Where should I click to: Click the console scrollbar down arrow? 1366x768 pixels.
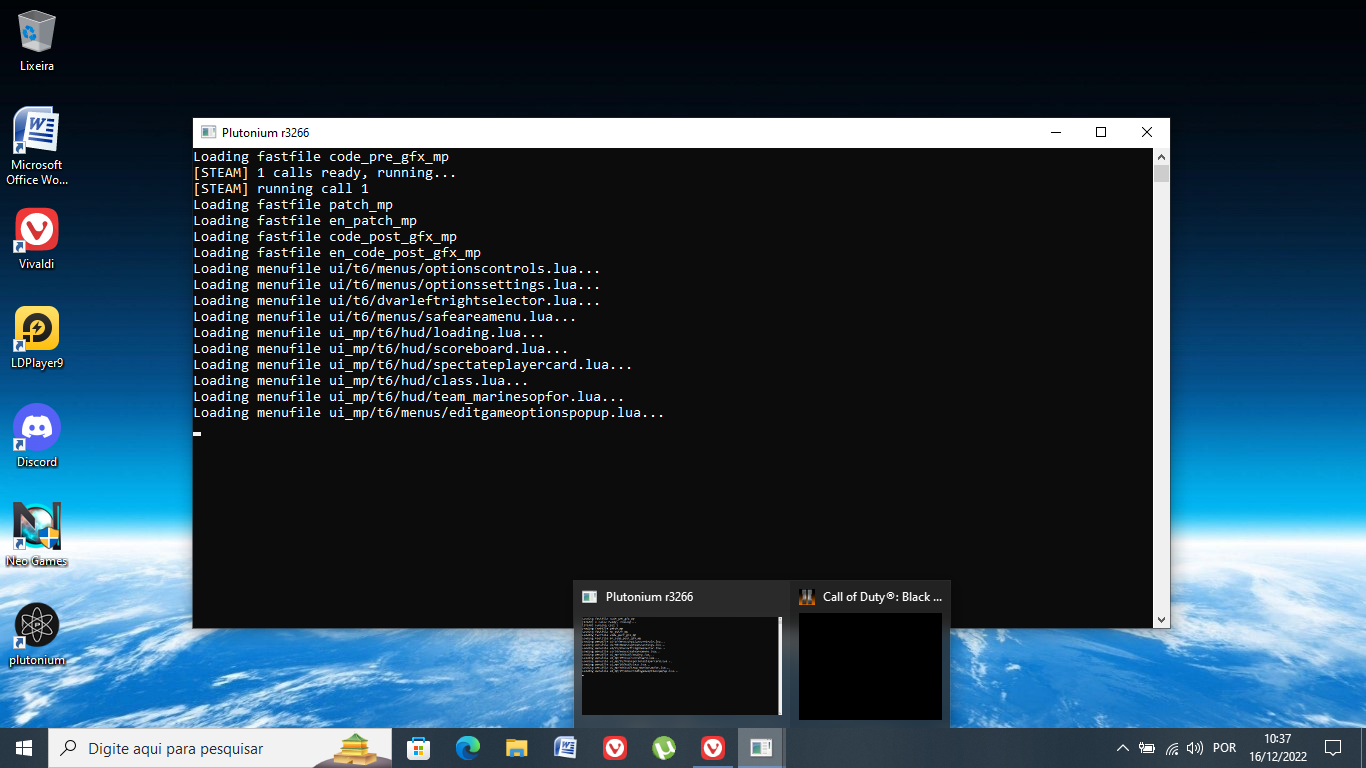pos(1161,619)
